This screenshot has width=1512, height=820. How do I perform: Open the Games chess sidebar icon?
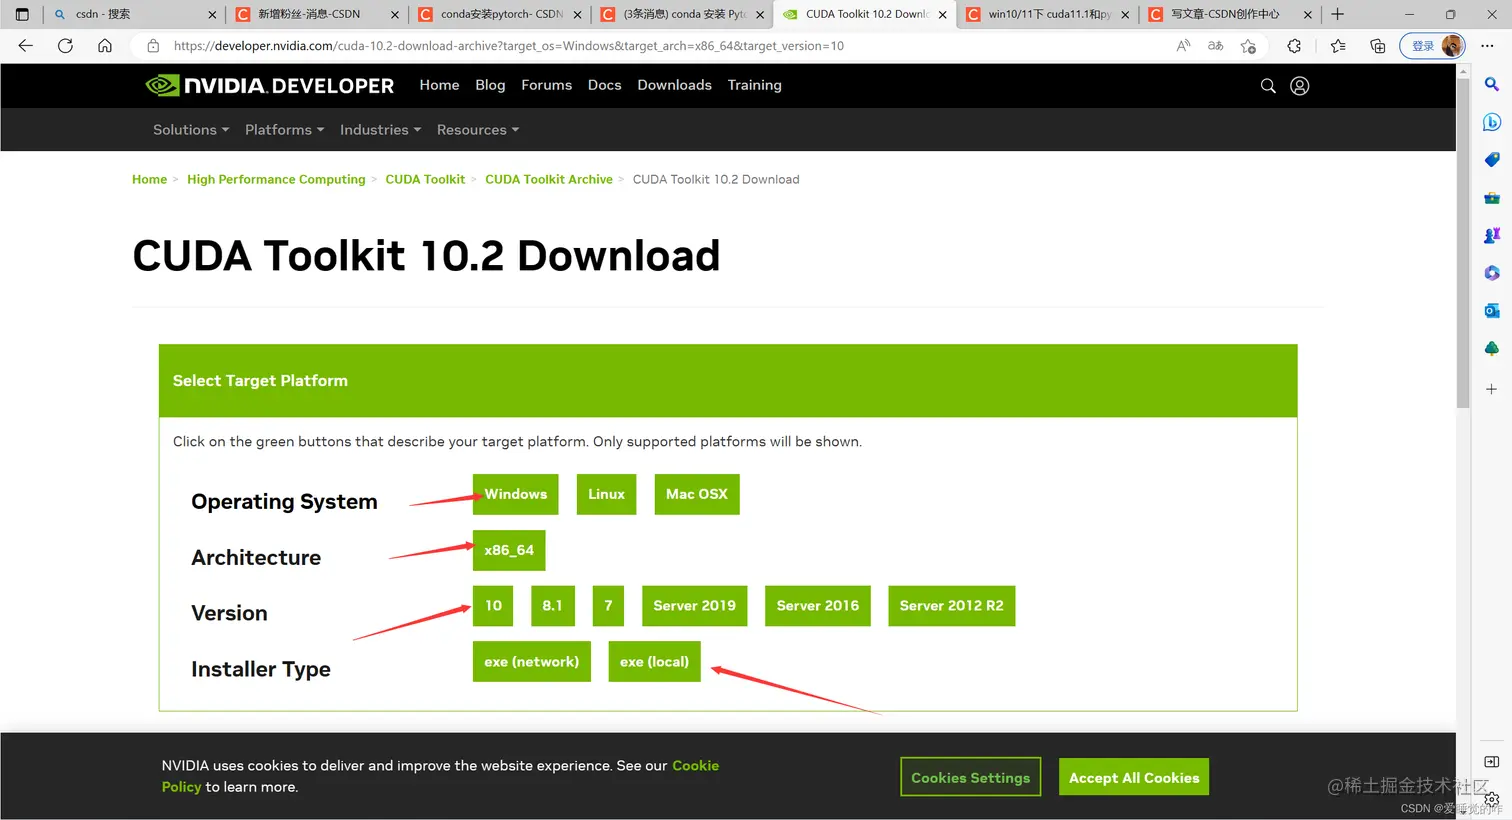[x=1491, y=235]
